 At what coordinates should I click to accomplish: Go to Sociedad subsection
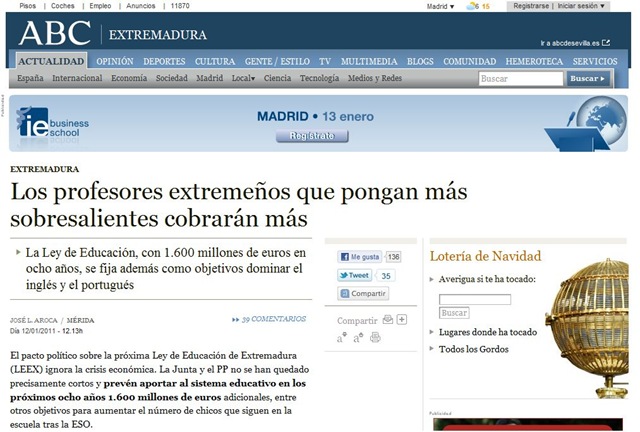(171, 78)
